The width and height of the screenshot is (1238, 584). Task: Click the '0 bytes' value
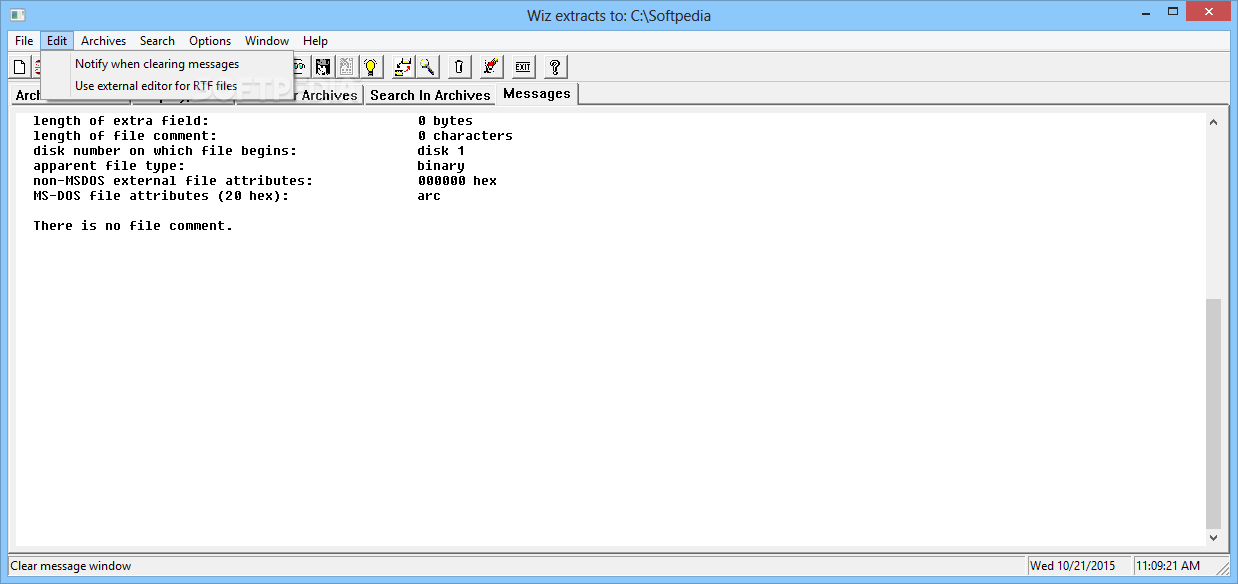445,121
